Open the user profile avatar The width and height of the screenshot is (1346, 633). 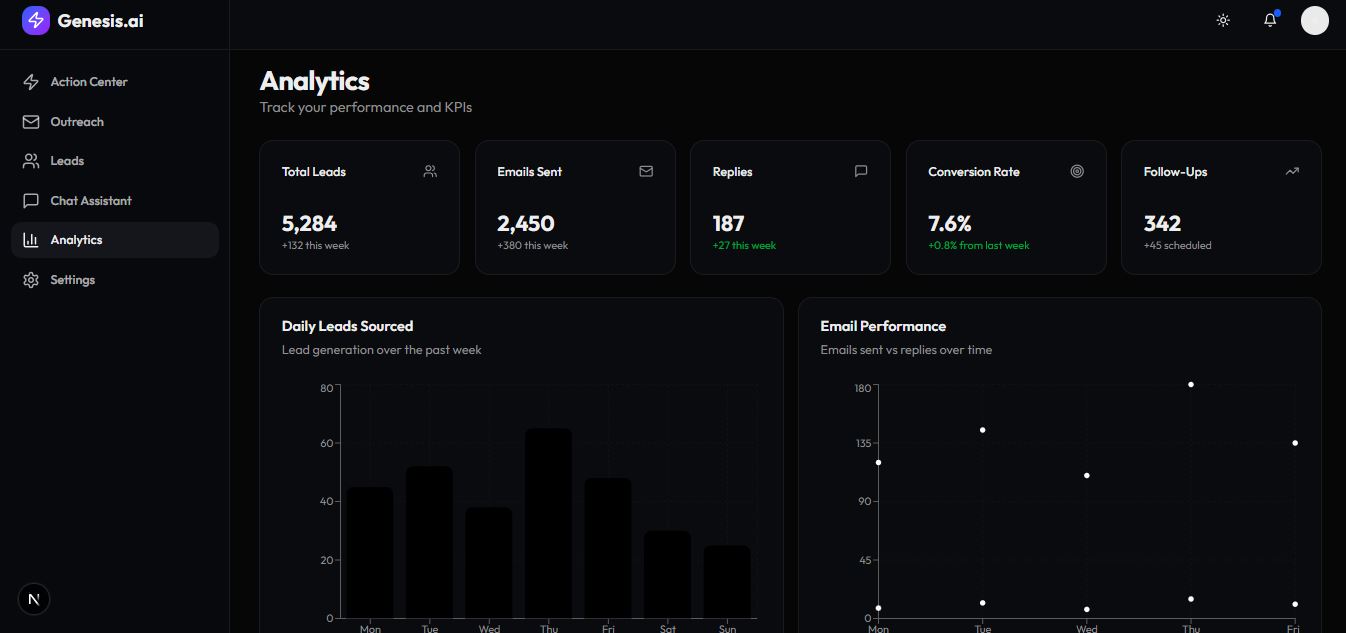(x=1314, y=20)
